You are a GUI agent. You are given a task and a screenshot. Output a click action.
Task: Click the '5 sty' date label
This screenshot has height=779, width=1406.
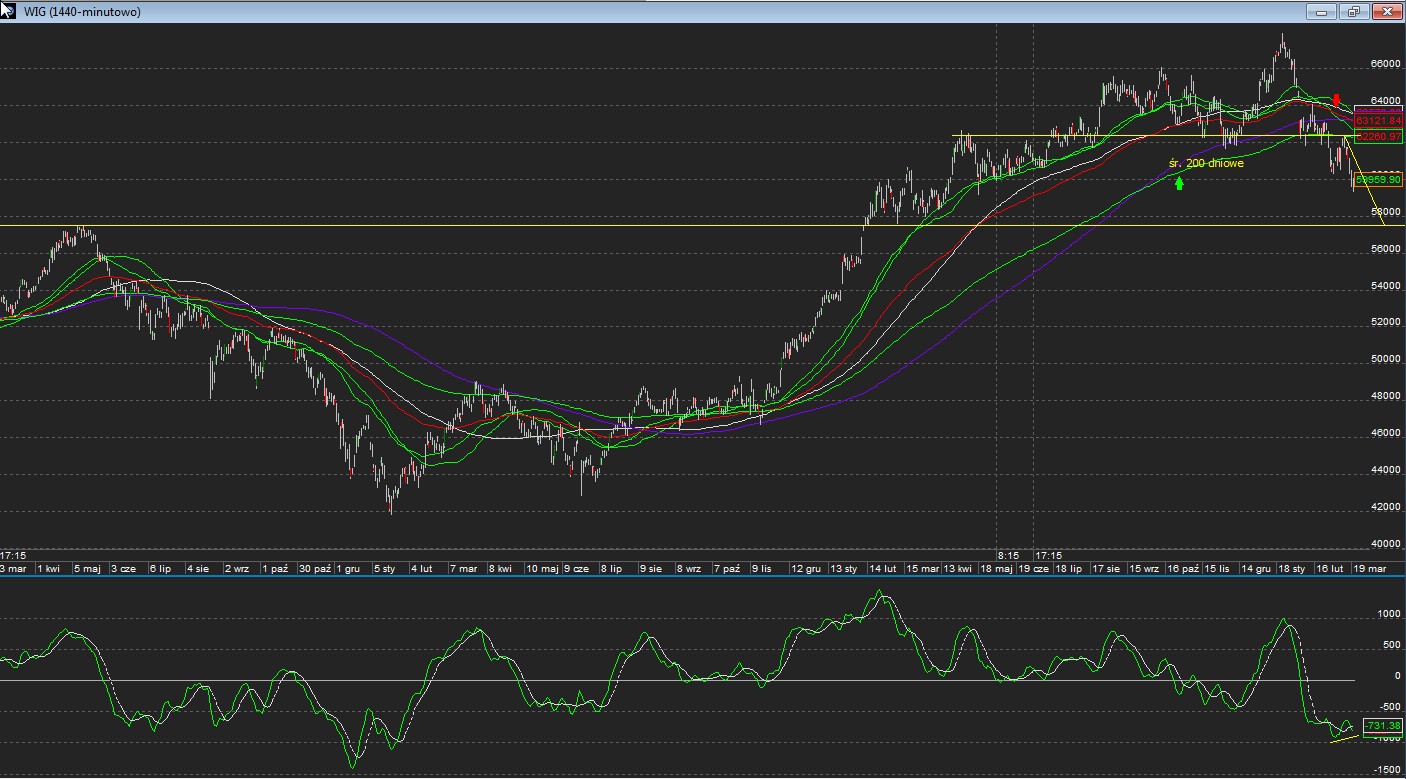pyautogui.click(x=385, y=568)
